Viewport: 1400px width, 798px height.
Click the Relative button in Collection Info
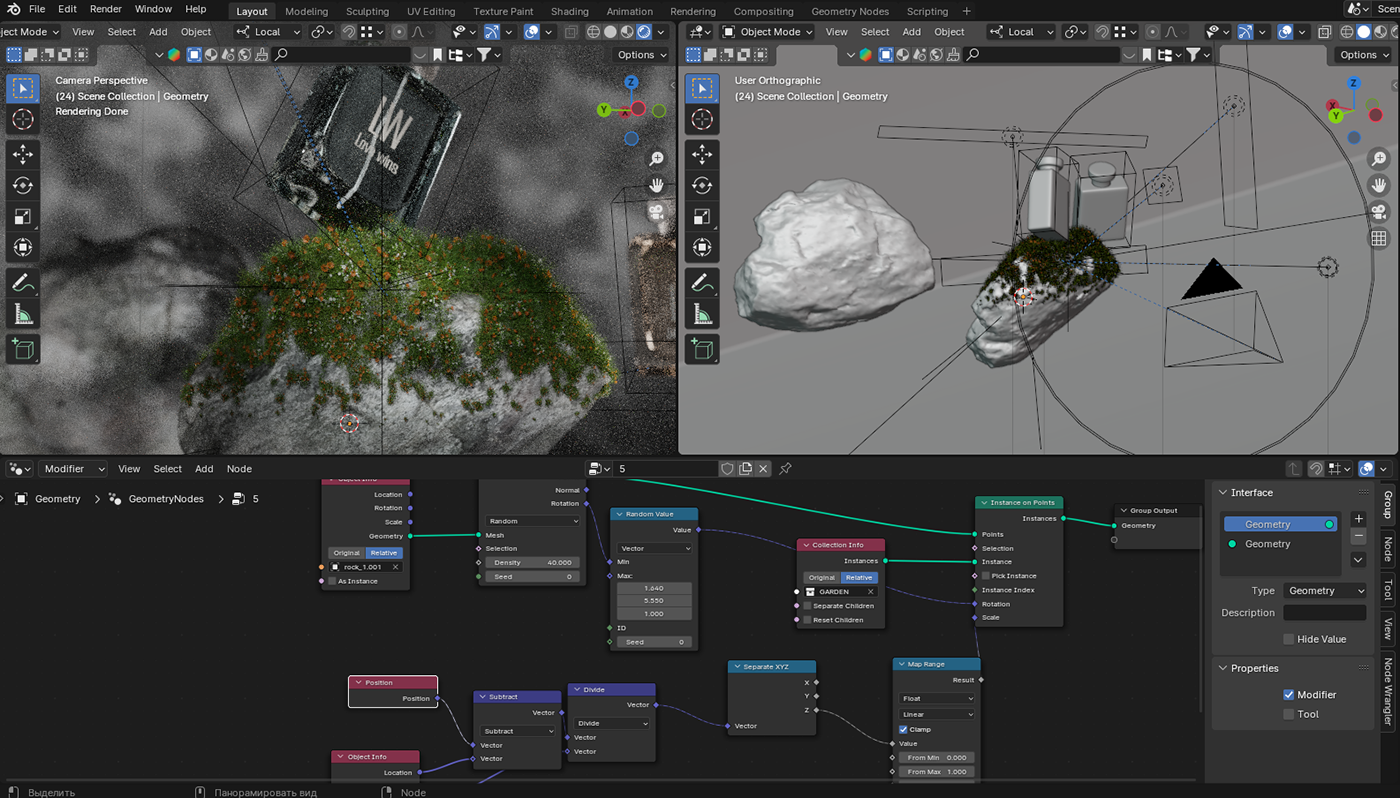858,577
